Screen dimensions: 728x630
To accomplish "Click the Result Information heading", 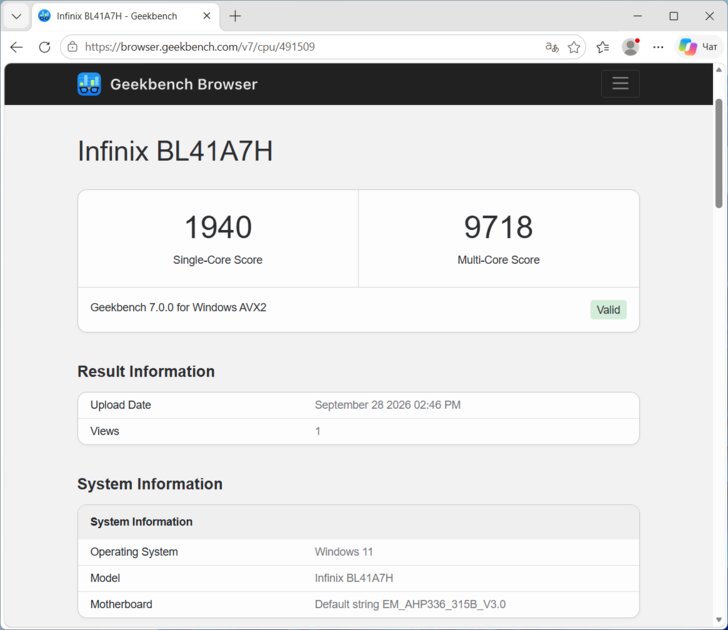I will (x=146, y=371).
